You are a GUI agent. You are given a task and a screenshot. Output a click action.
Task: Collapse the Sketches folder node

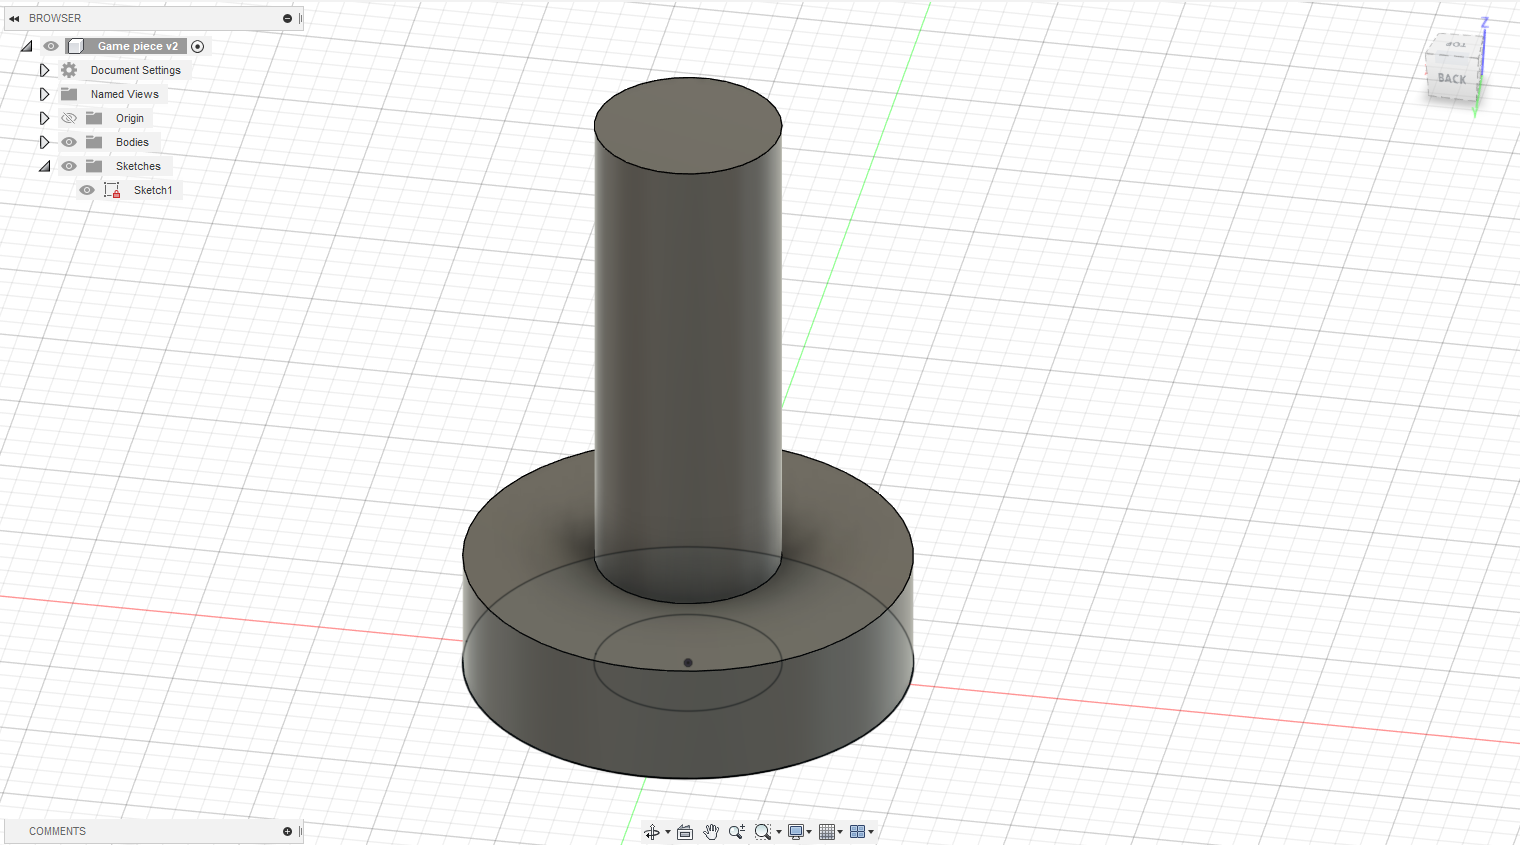tap(44, 166)
